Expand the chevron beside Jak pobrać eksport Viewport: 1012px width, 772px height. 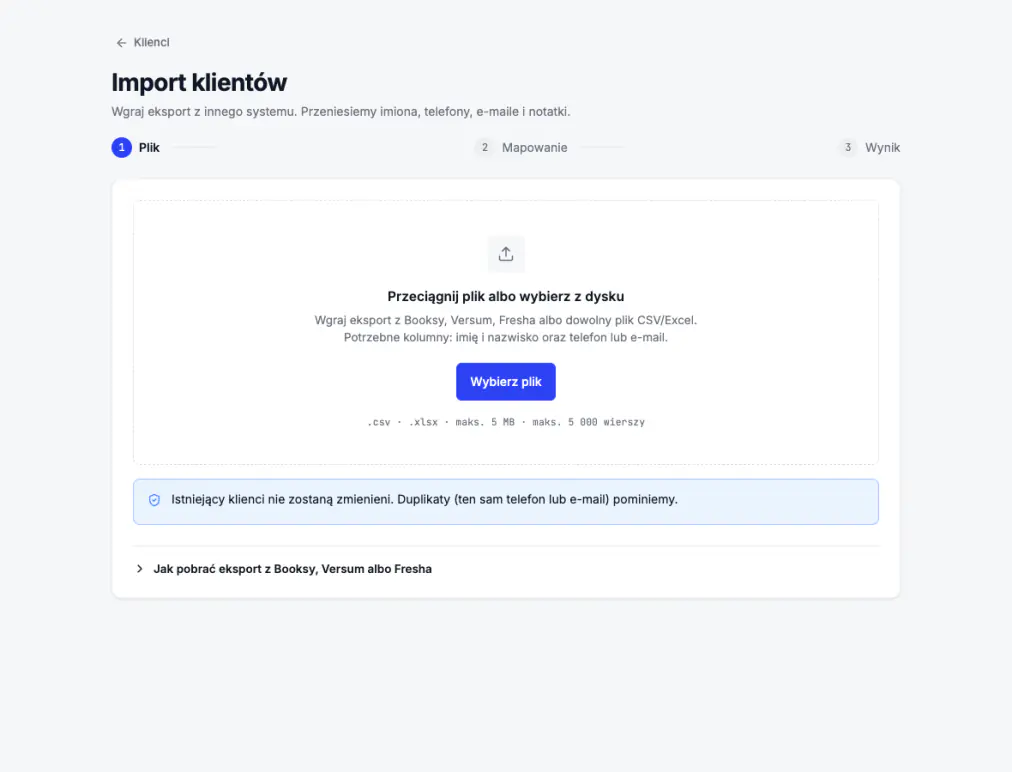(139, 569)
